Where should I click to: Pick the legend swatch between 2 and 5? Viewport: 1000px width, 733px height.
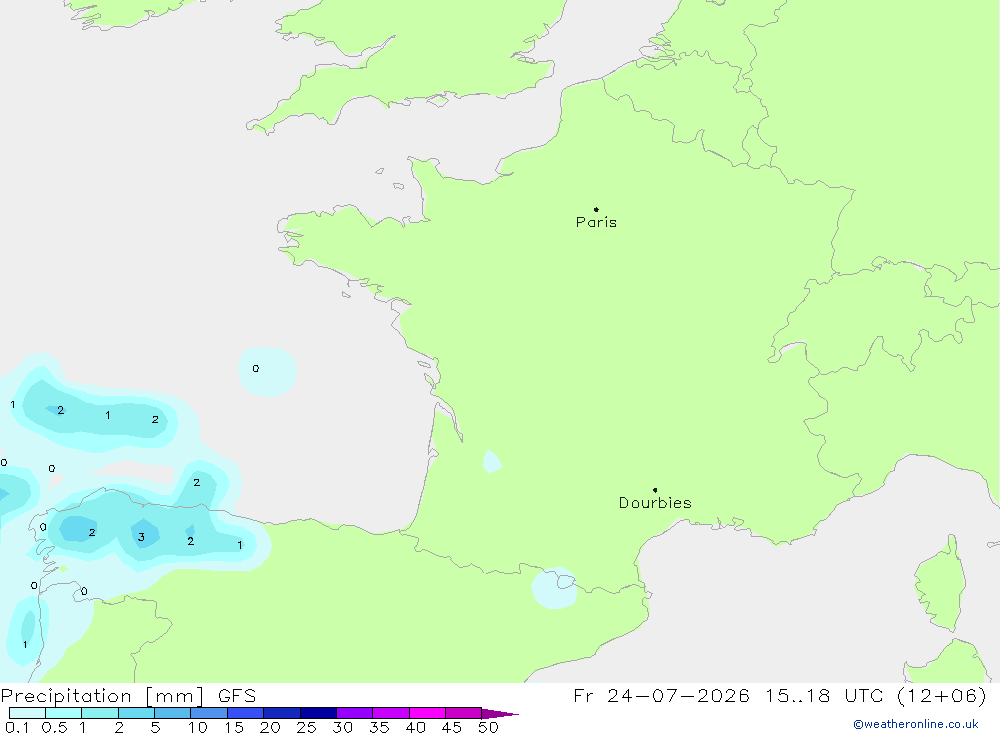point(136,713)
